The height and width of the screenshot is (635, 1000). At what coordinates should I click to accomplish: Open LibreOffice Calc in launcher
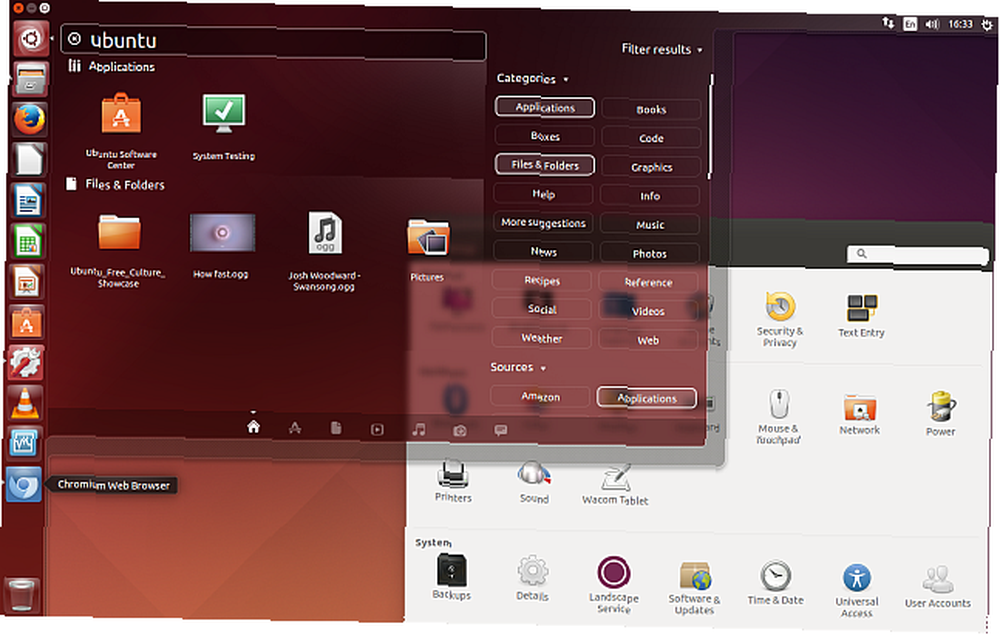click(27, 241)
